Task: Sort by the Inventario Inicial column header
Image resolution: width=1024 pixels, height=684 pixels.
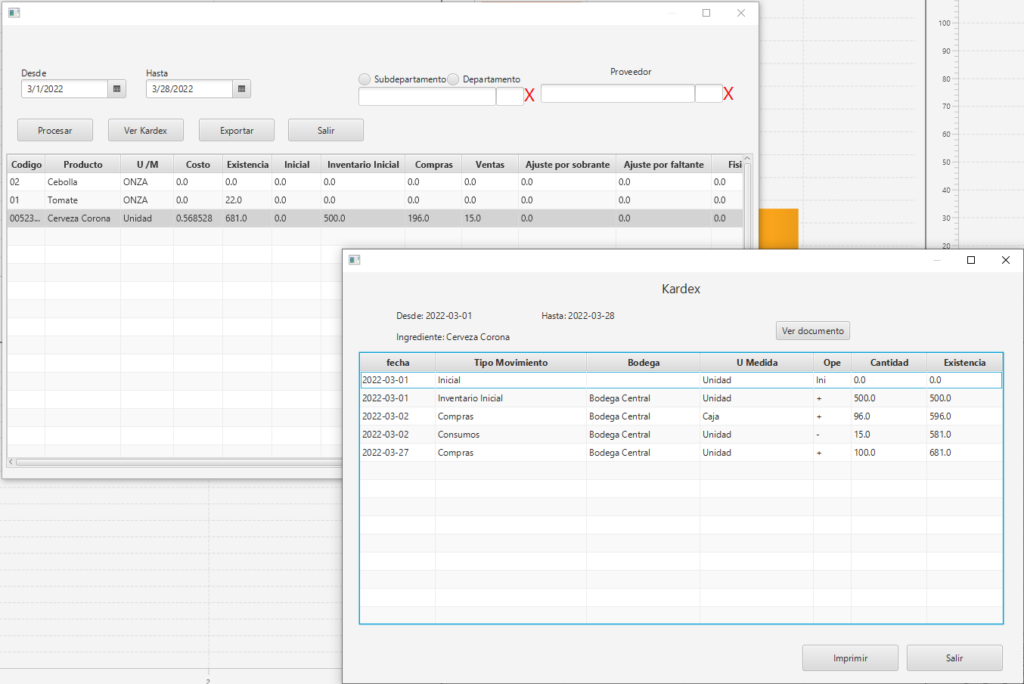Action: [x=363, y=165]
